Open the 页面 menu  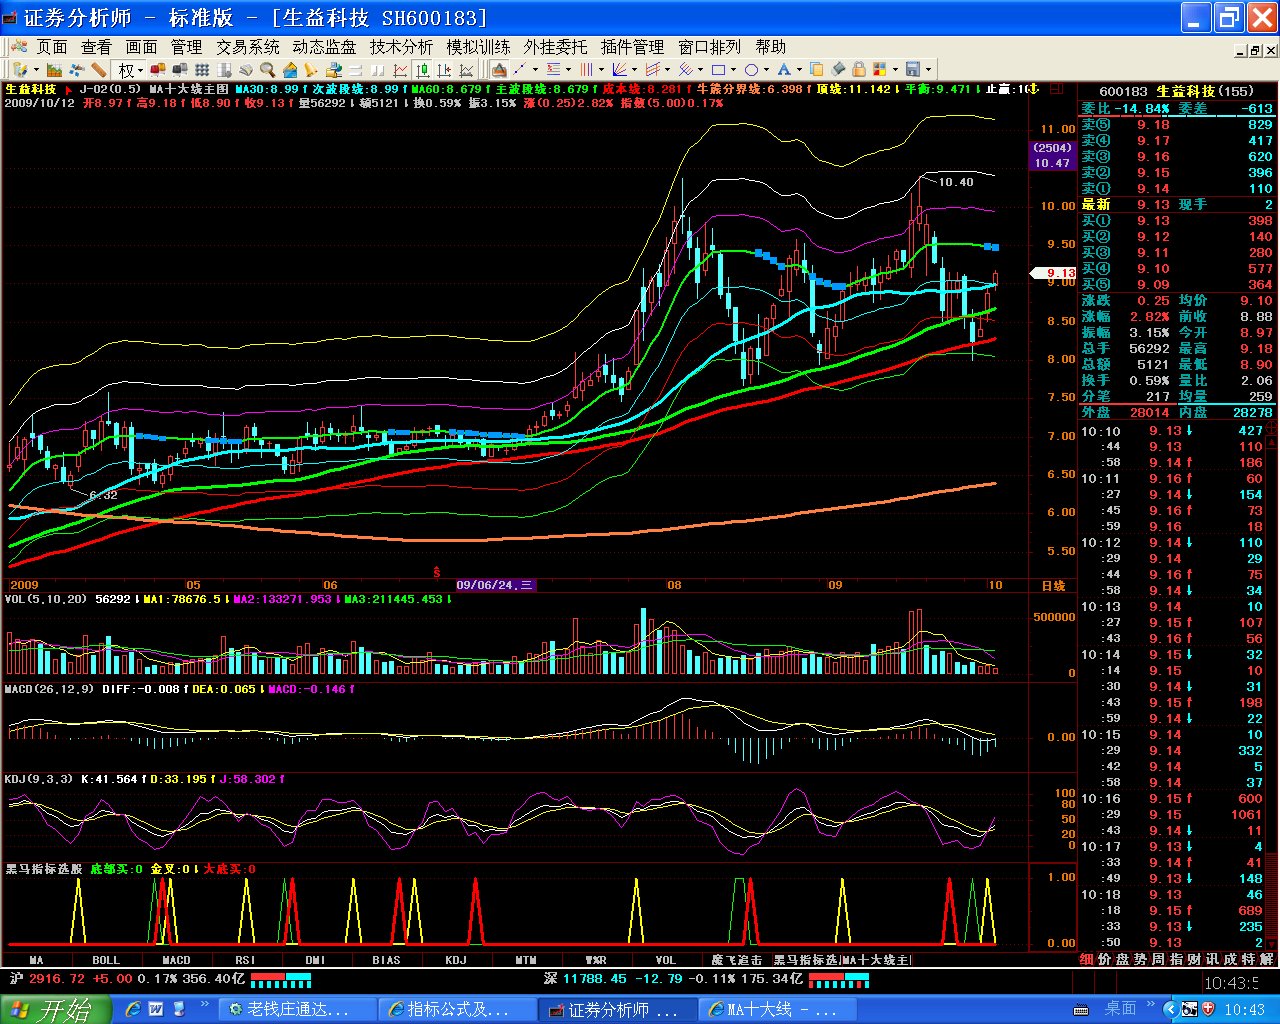pos(52,47)
